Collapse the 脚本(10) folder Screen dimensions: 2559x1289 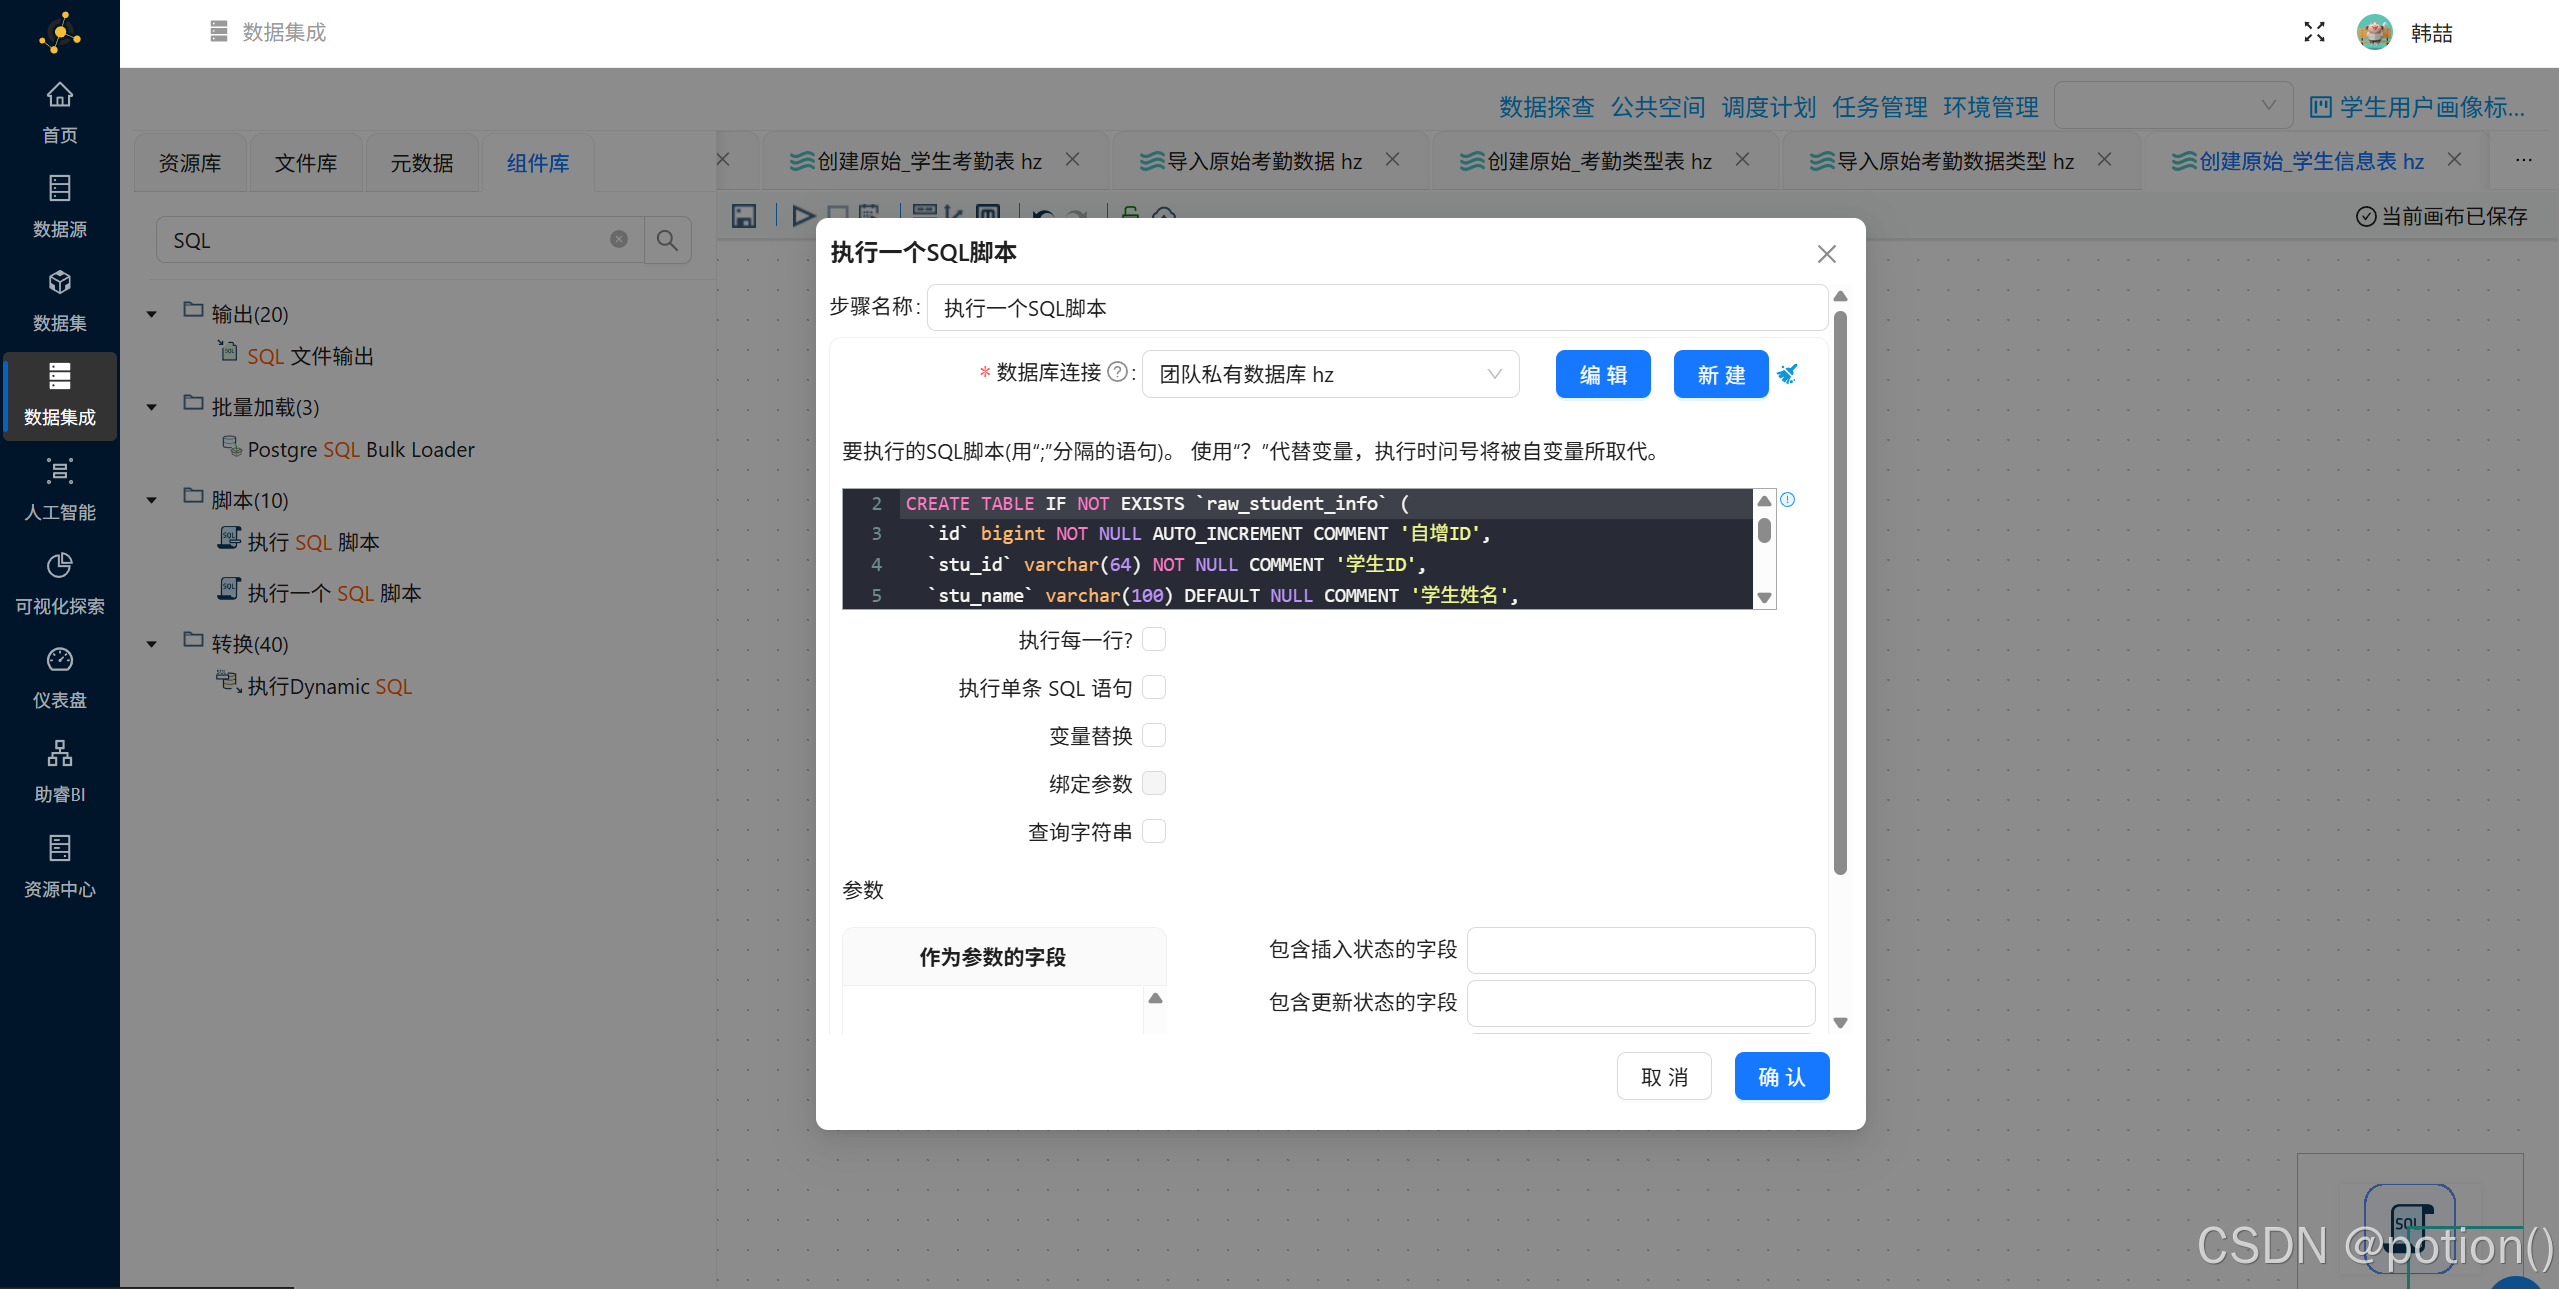click(152, 500)
